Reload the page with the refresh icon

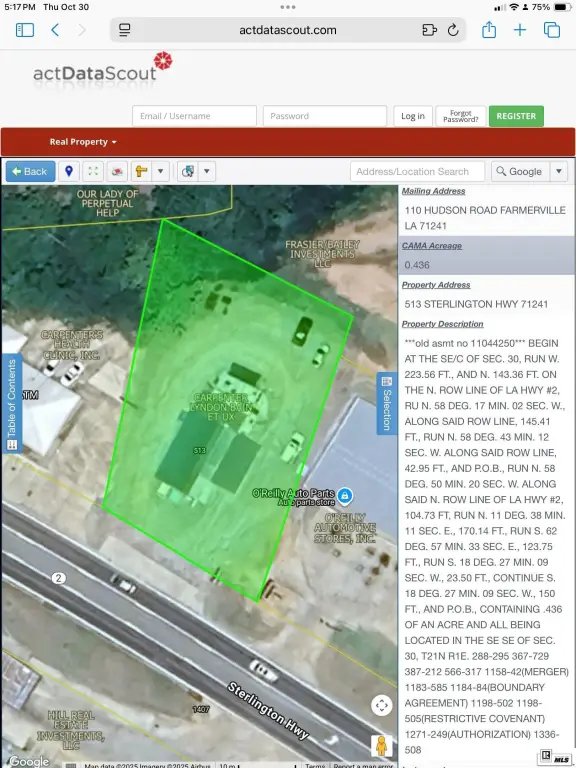click(453, 30)
